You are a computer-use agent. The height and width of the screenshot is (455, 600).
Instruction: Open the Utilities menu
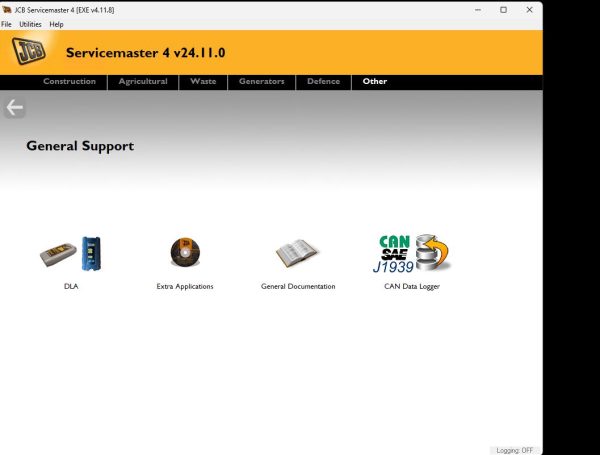coord(30,24)
